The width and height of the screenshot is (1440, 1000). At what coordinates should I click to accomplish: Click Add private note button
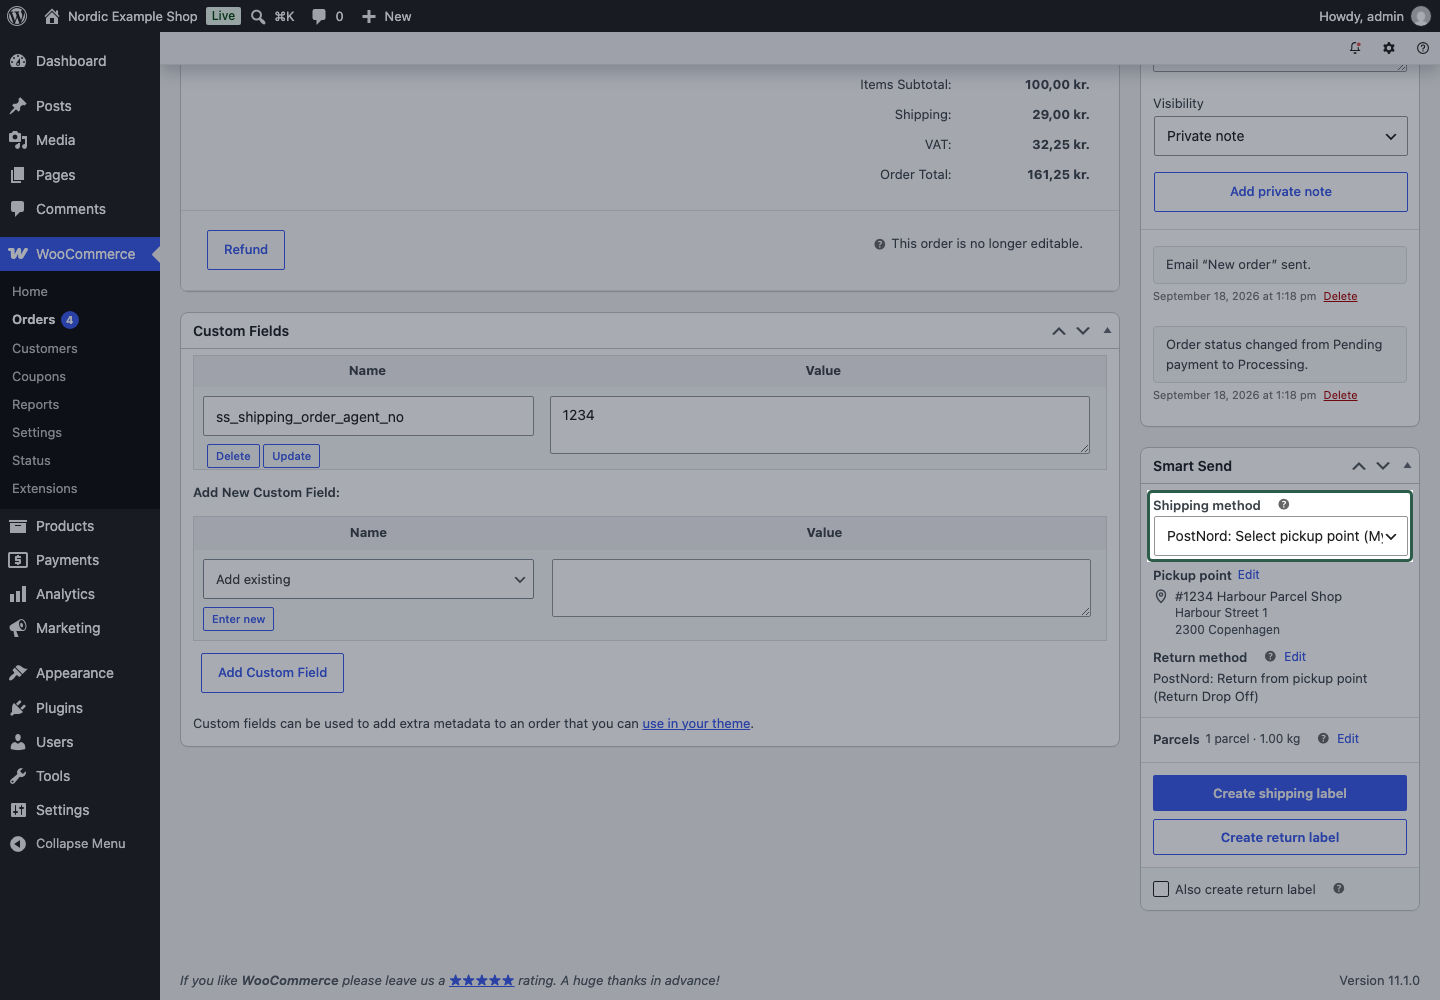[x=1280, y=192]
